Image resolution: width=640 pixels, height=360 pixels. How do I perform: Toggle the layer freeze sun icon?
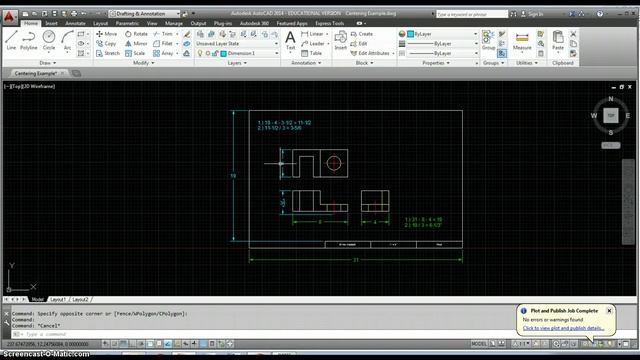[208, 53]
